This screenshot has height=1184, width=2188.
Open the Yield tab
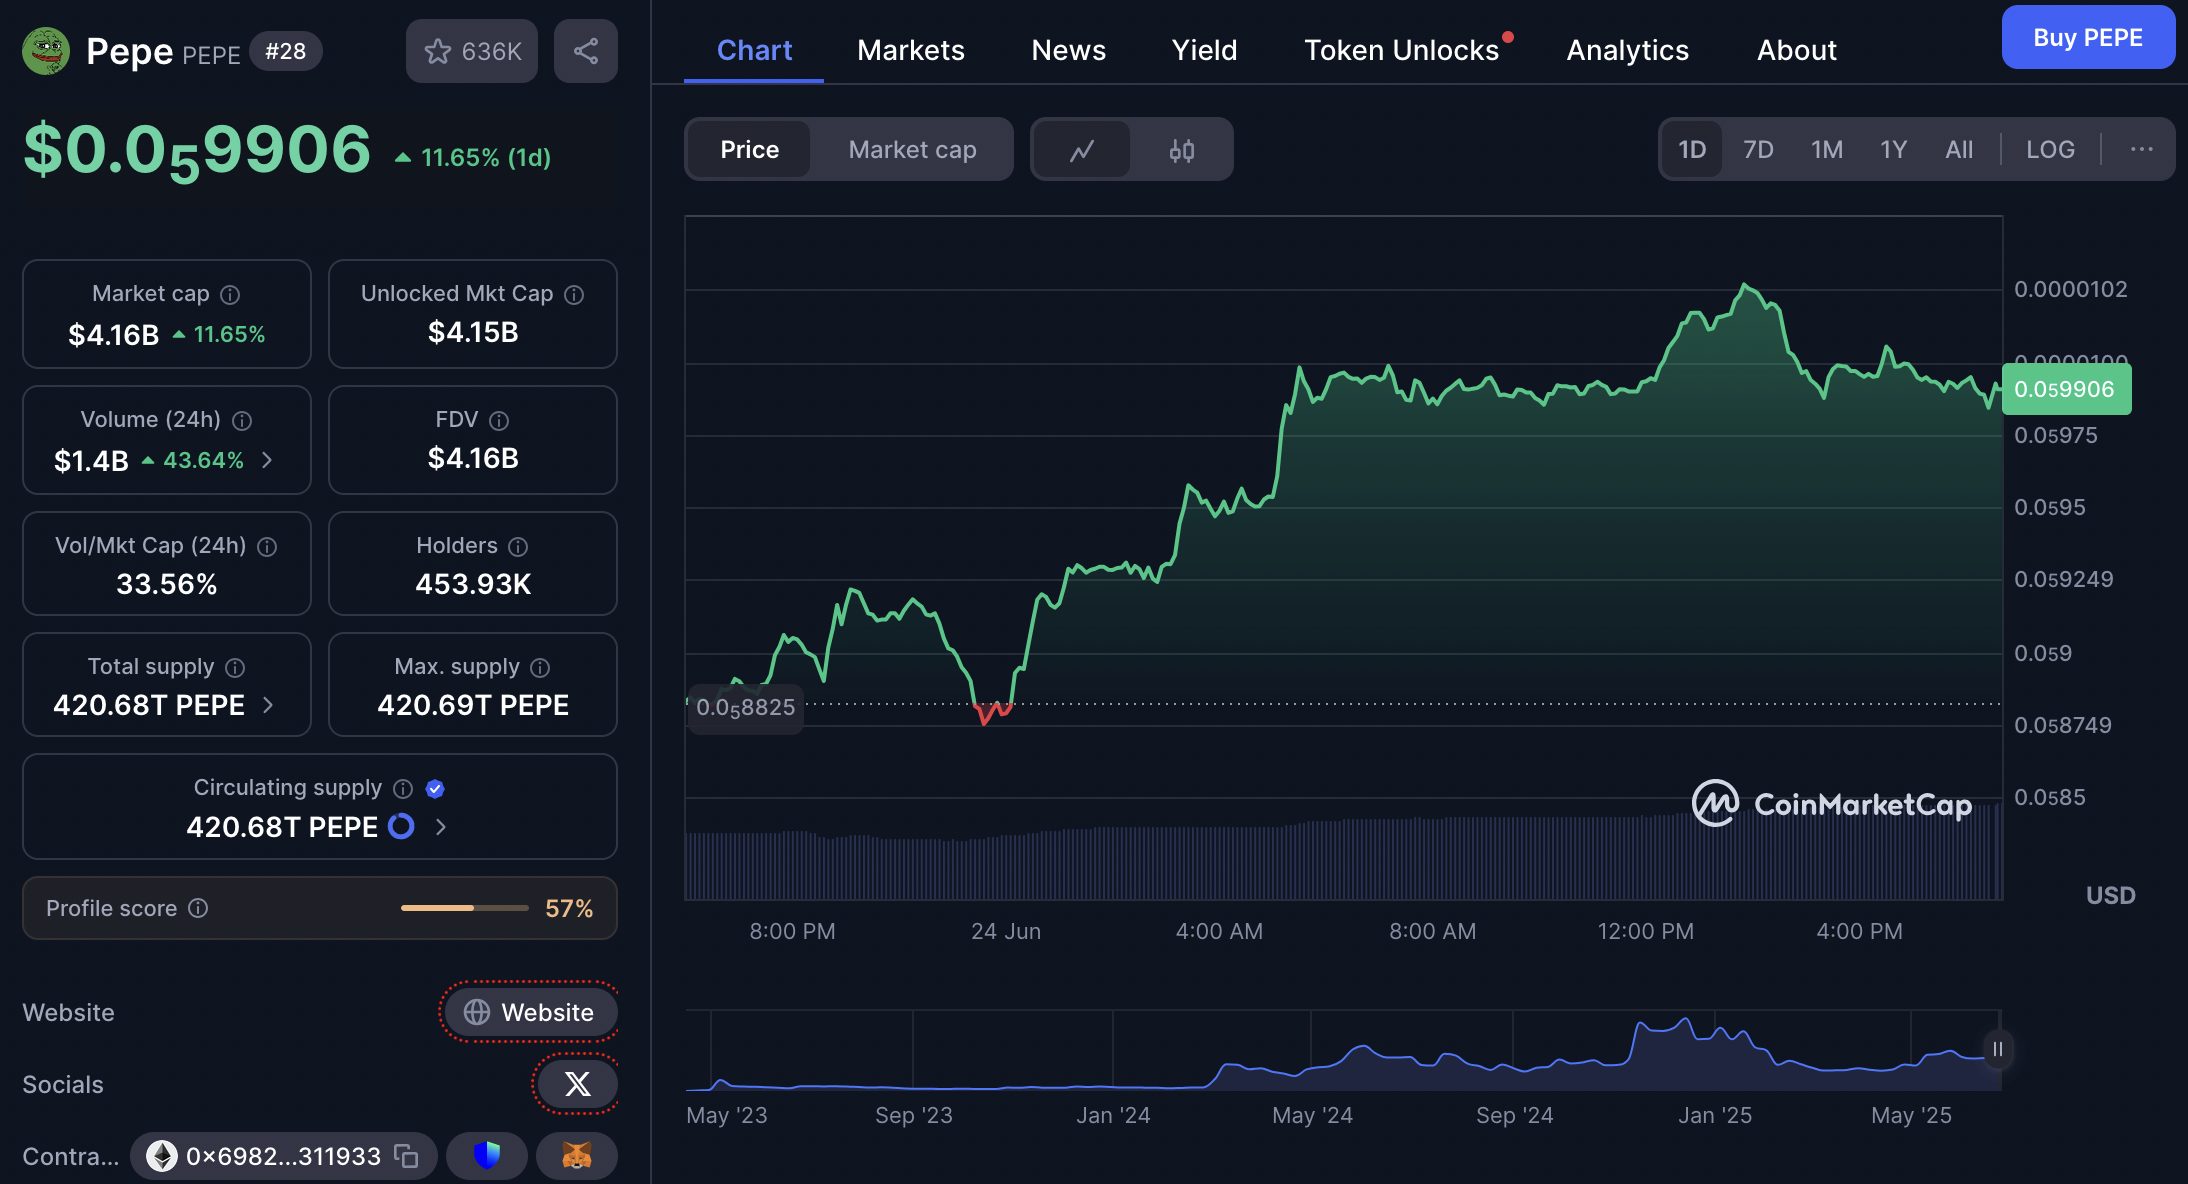coord(1204,50)
